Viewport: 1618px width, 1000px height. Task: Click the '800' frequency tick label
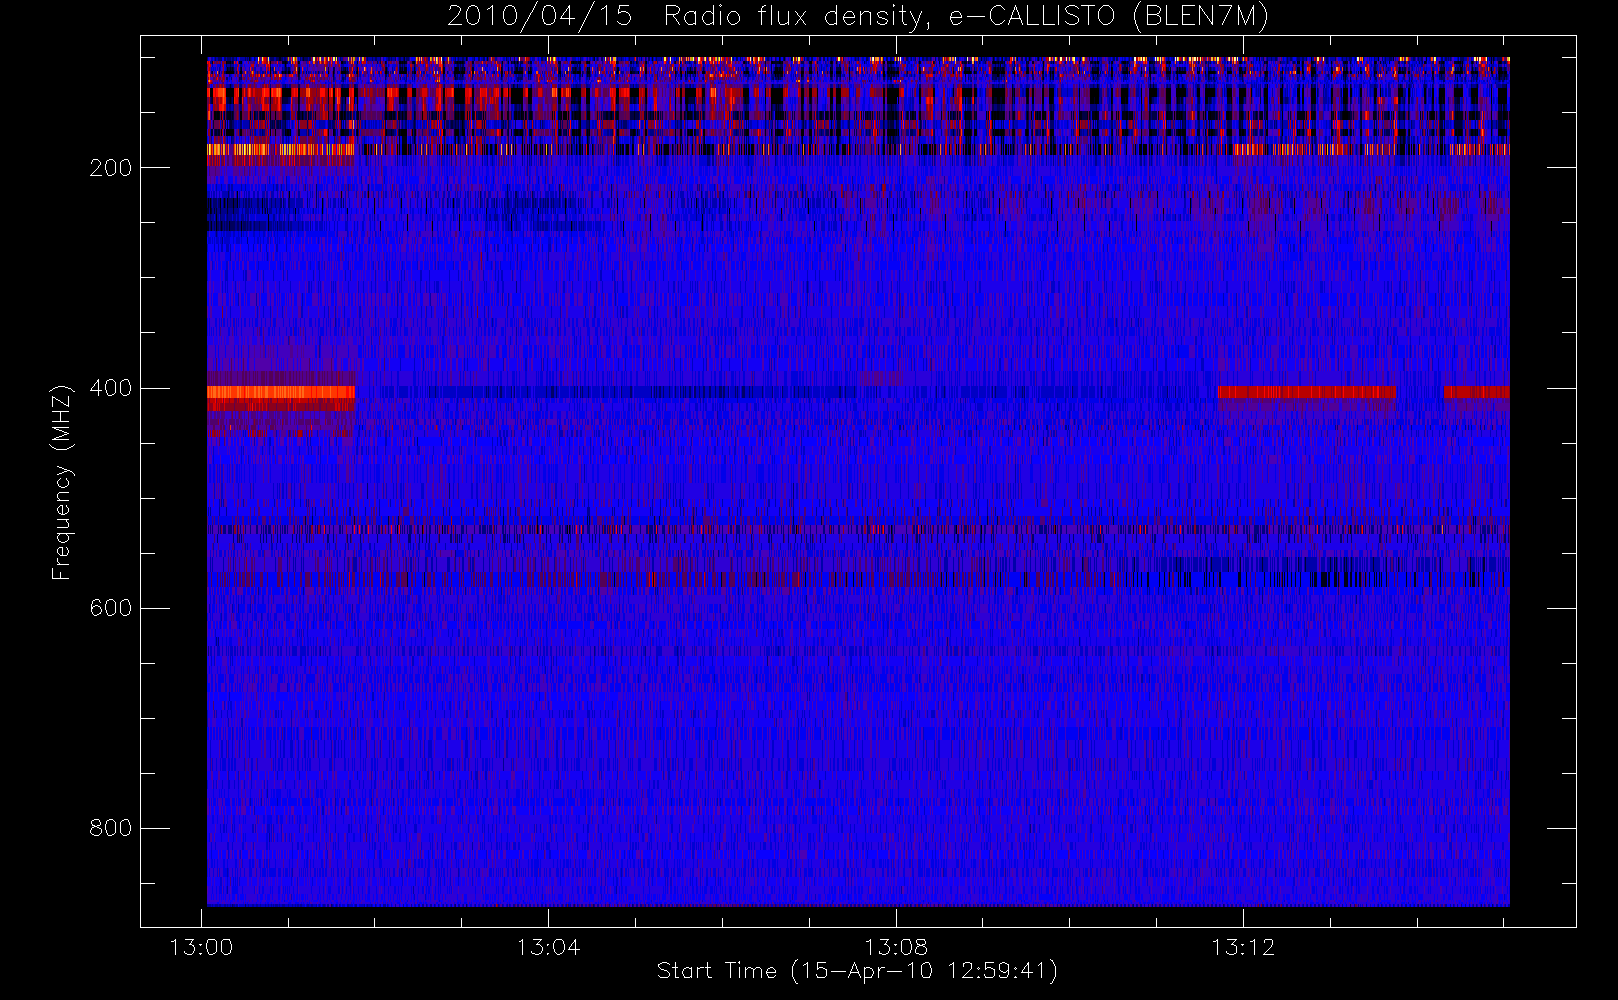(110, 828)
